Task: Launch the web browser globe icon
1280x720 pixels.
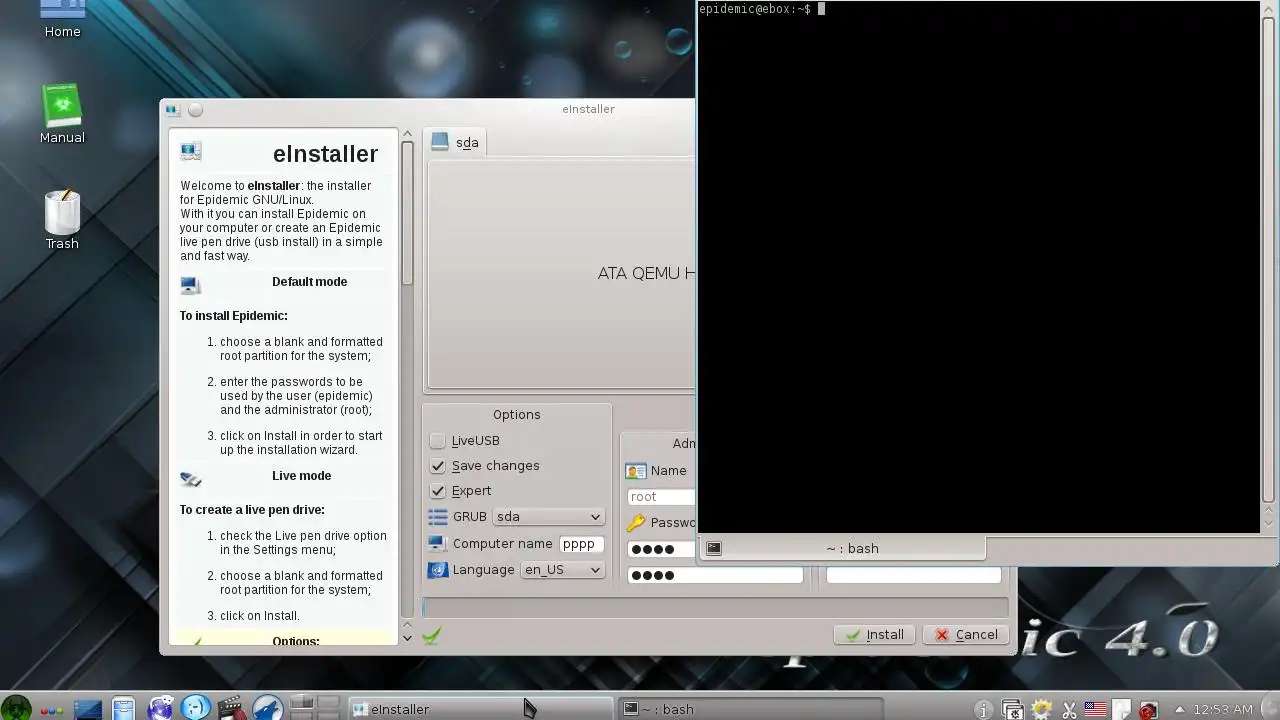Action: [x=160, y=709]
